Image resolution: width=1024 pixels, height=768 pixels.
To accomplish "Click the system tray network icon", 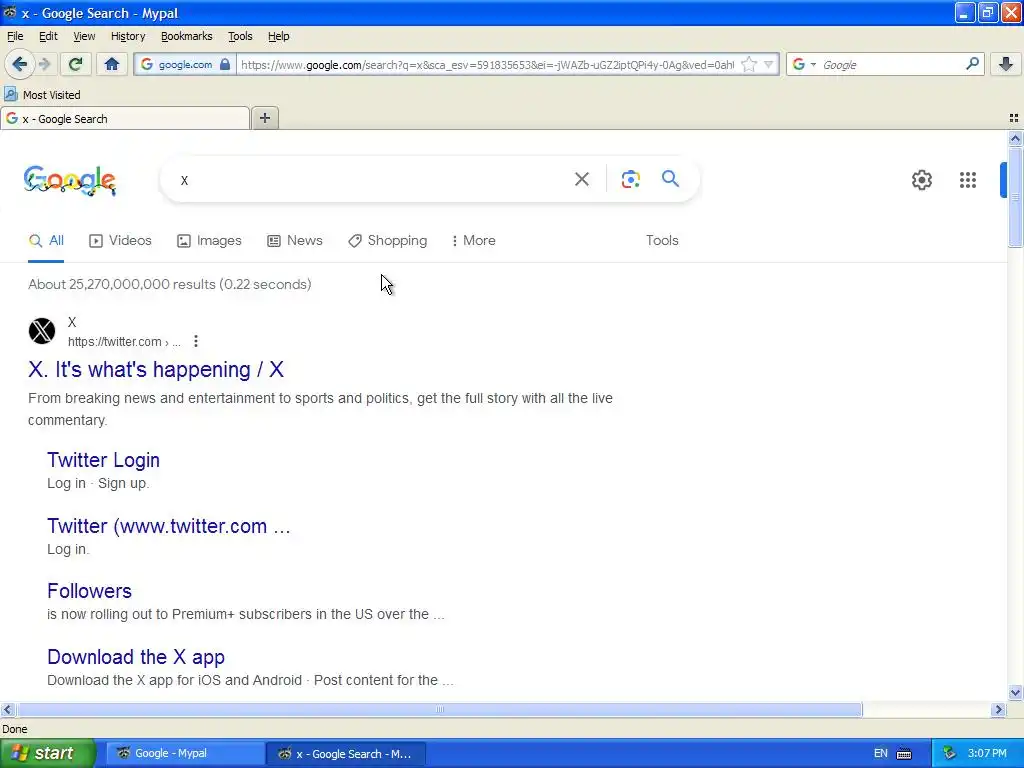I will 949,753.
